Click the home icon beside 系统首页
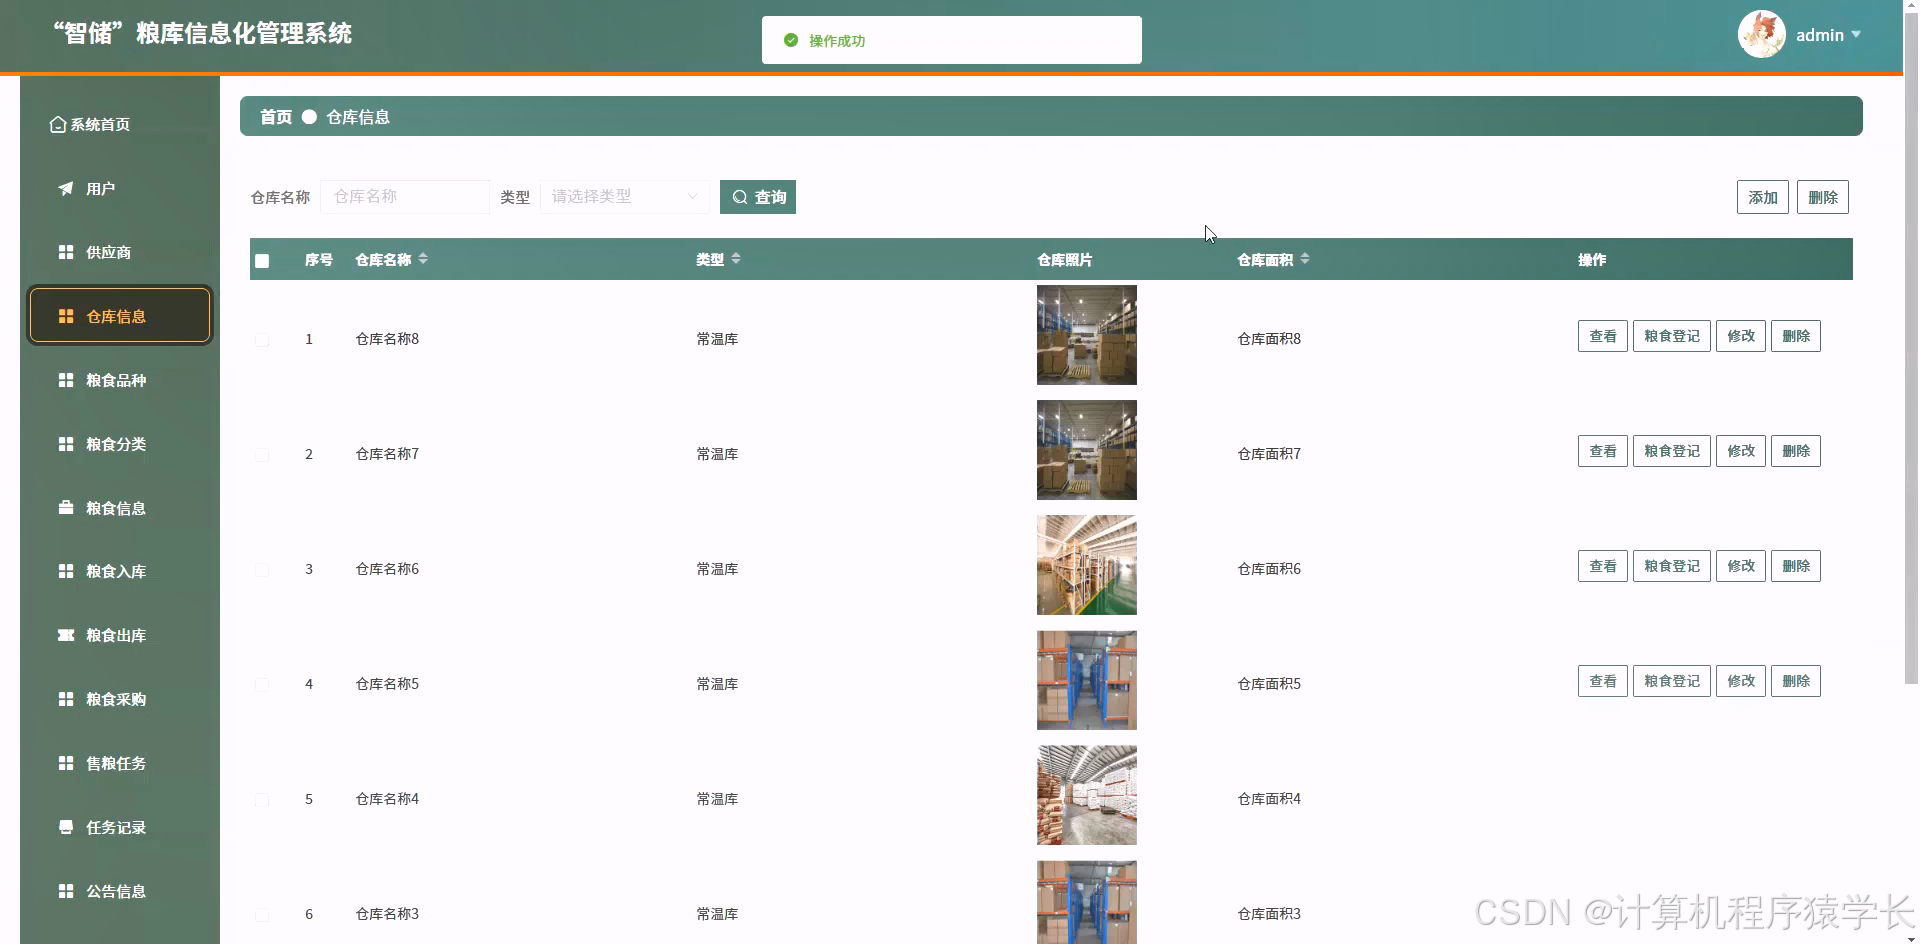This screenshot has height=944, width=1920. pyautogui.click(x=56, y=124)
